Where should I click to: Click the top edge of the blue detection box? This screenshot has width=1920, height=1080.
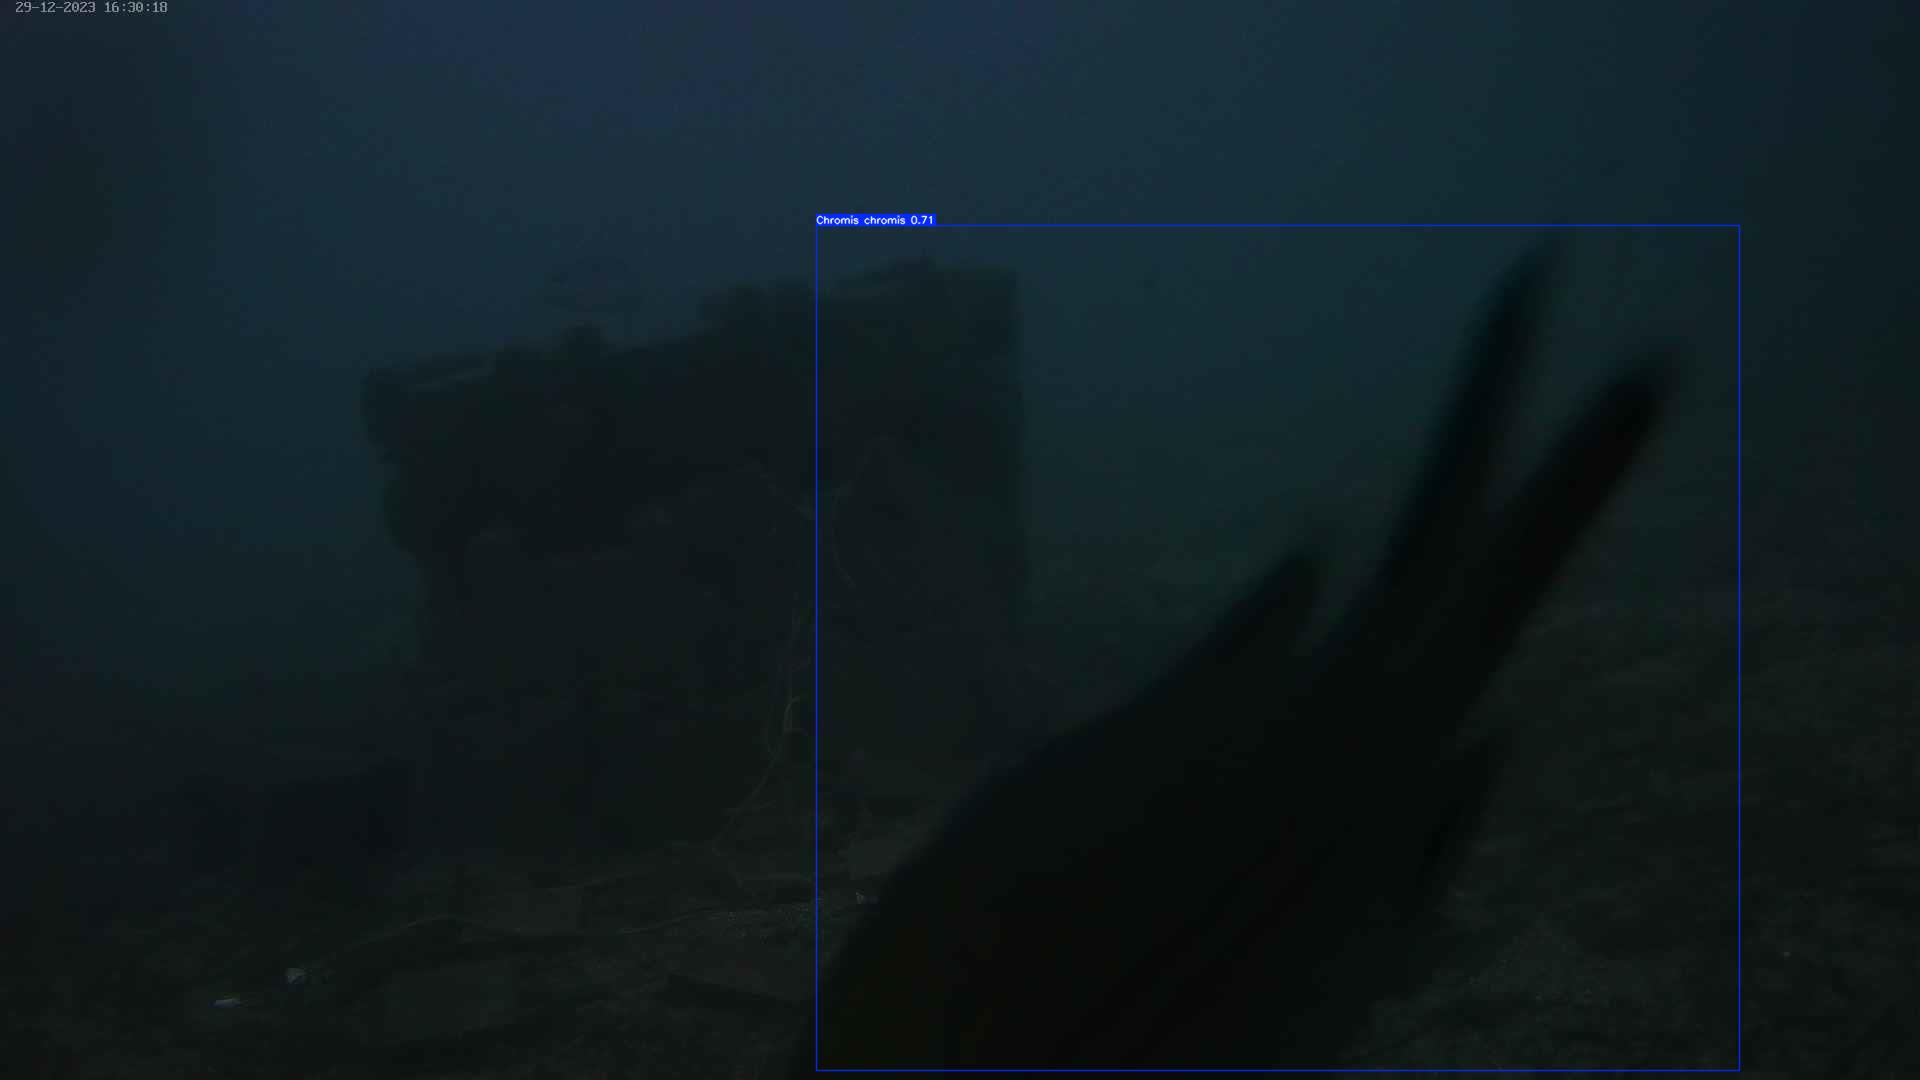click(1278, 226)
